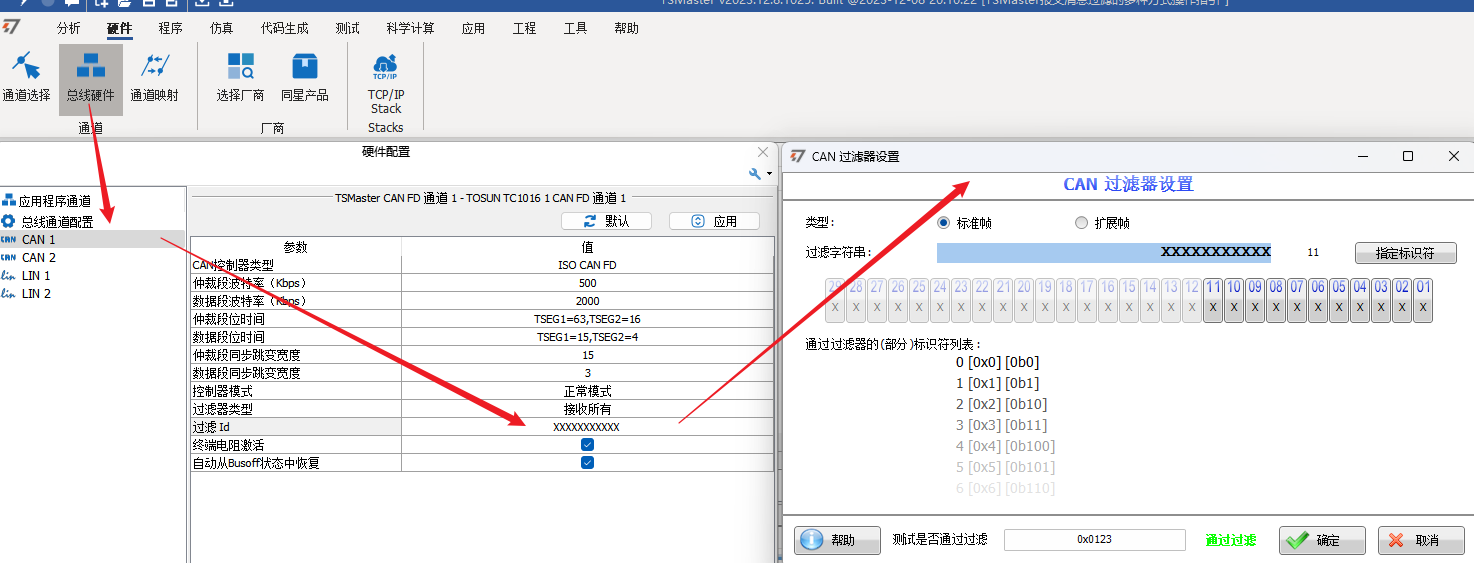Viewport: 1474px width, 563px height.
Task: Click the 帮助 help button in filter dialog
Action: pyautogui.click(x=837, y=540)
